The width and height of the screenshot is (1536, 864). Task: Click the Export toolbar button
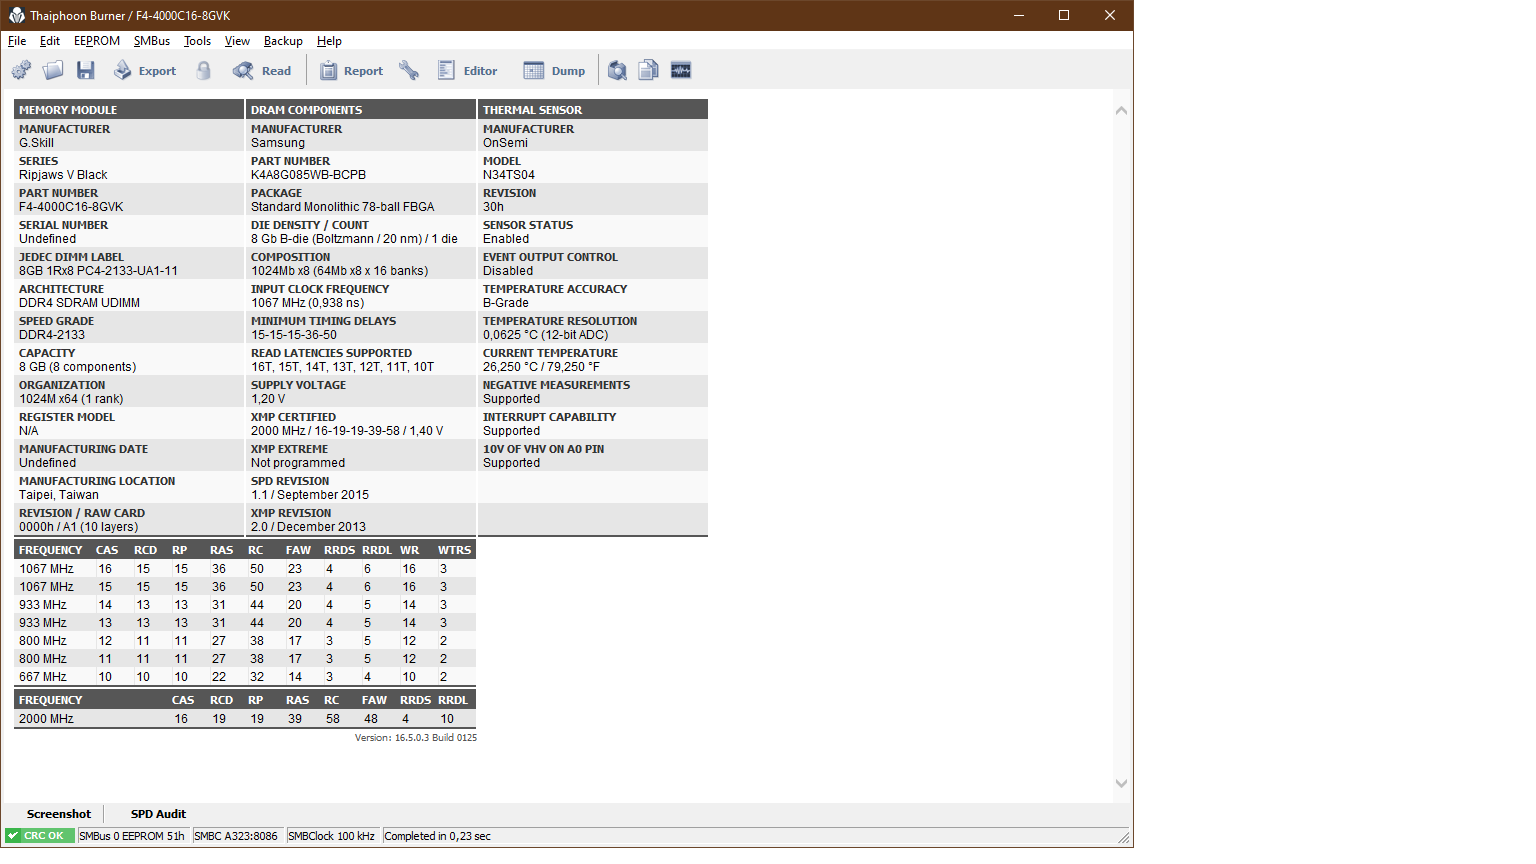[x=145, y=70]
